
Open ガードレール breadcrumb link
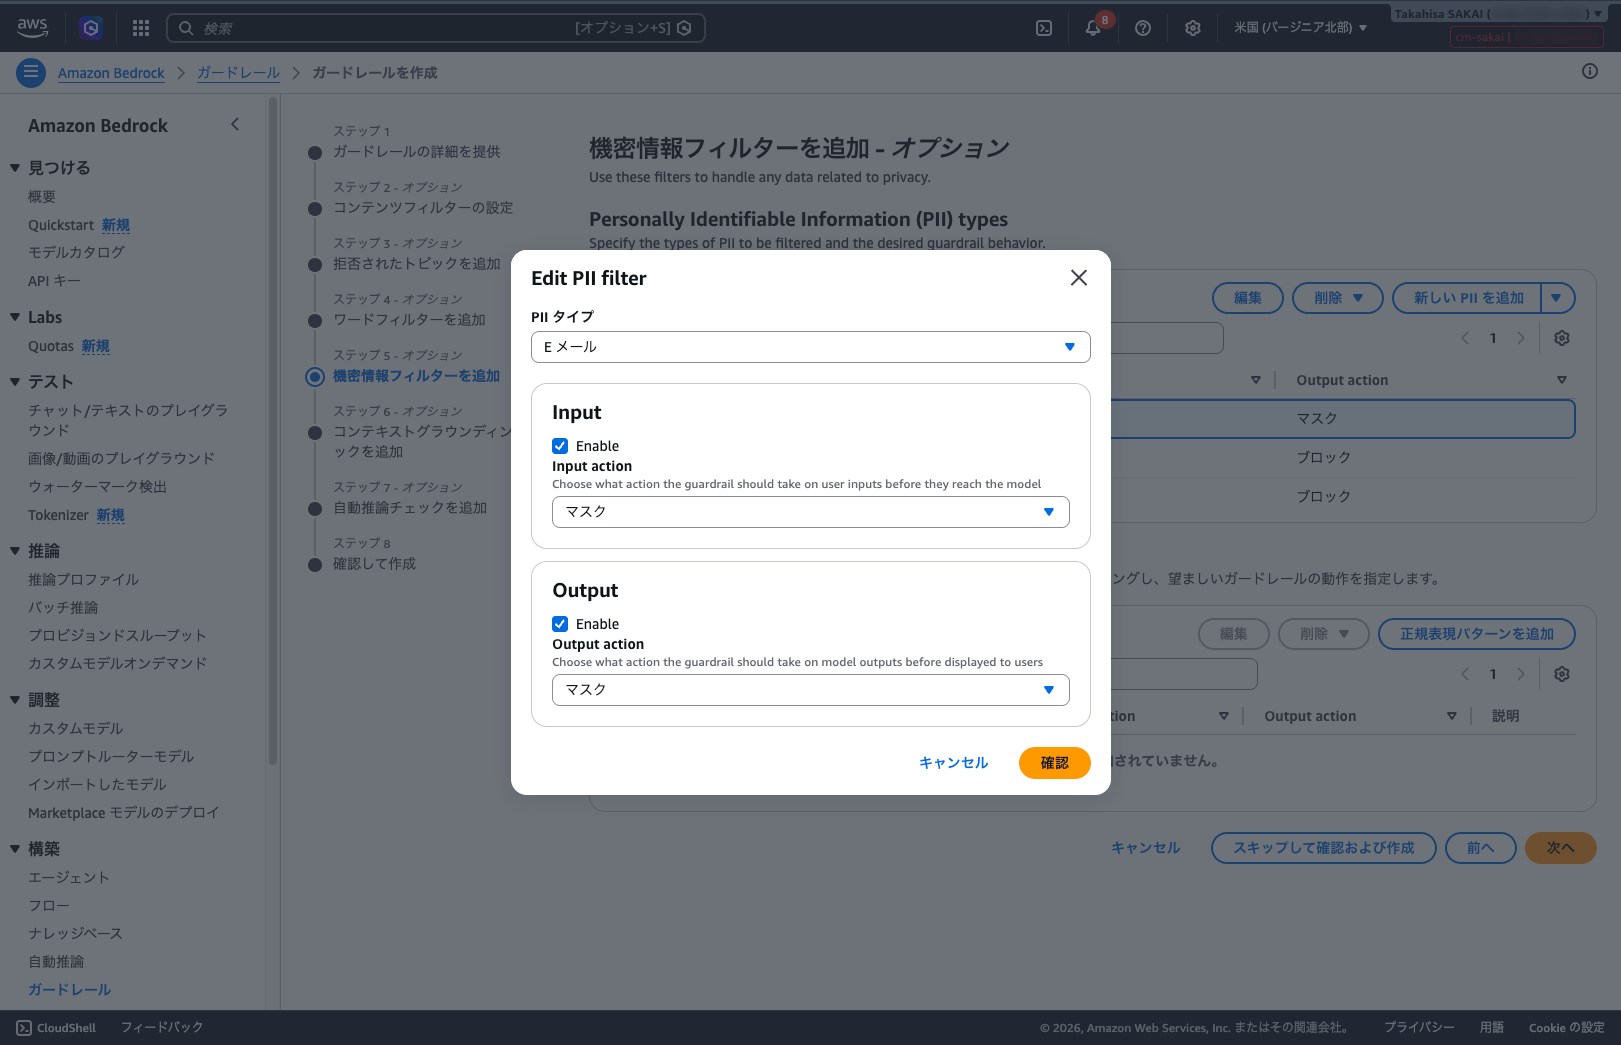238,73
